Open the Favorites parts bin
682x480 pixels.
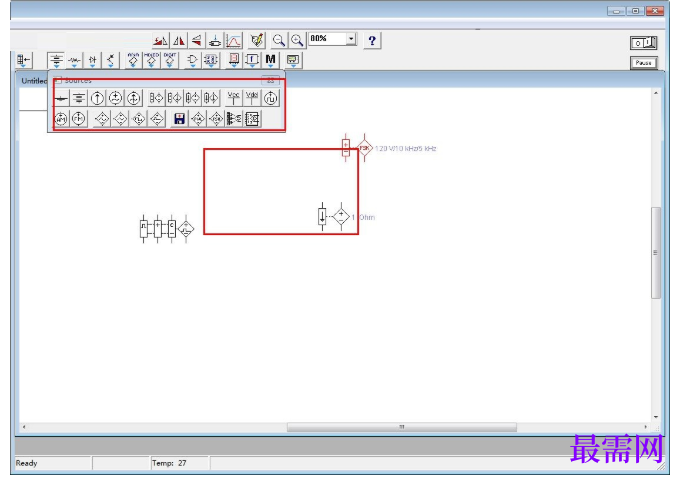[23, 60]
